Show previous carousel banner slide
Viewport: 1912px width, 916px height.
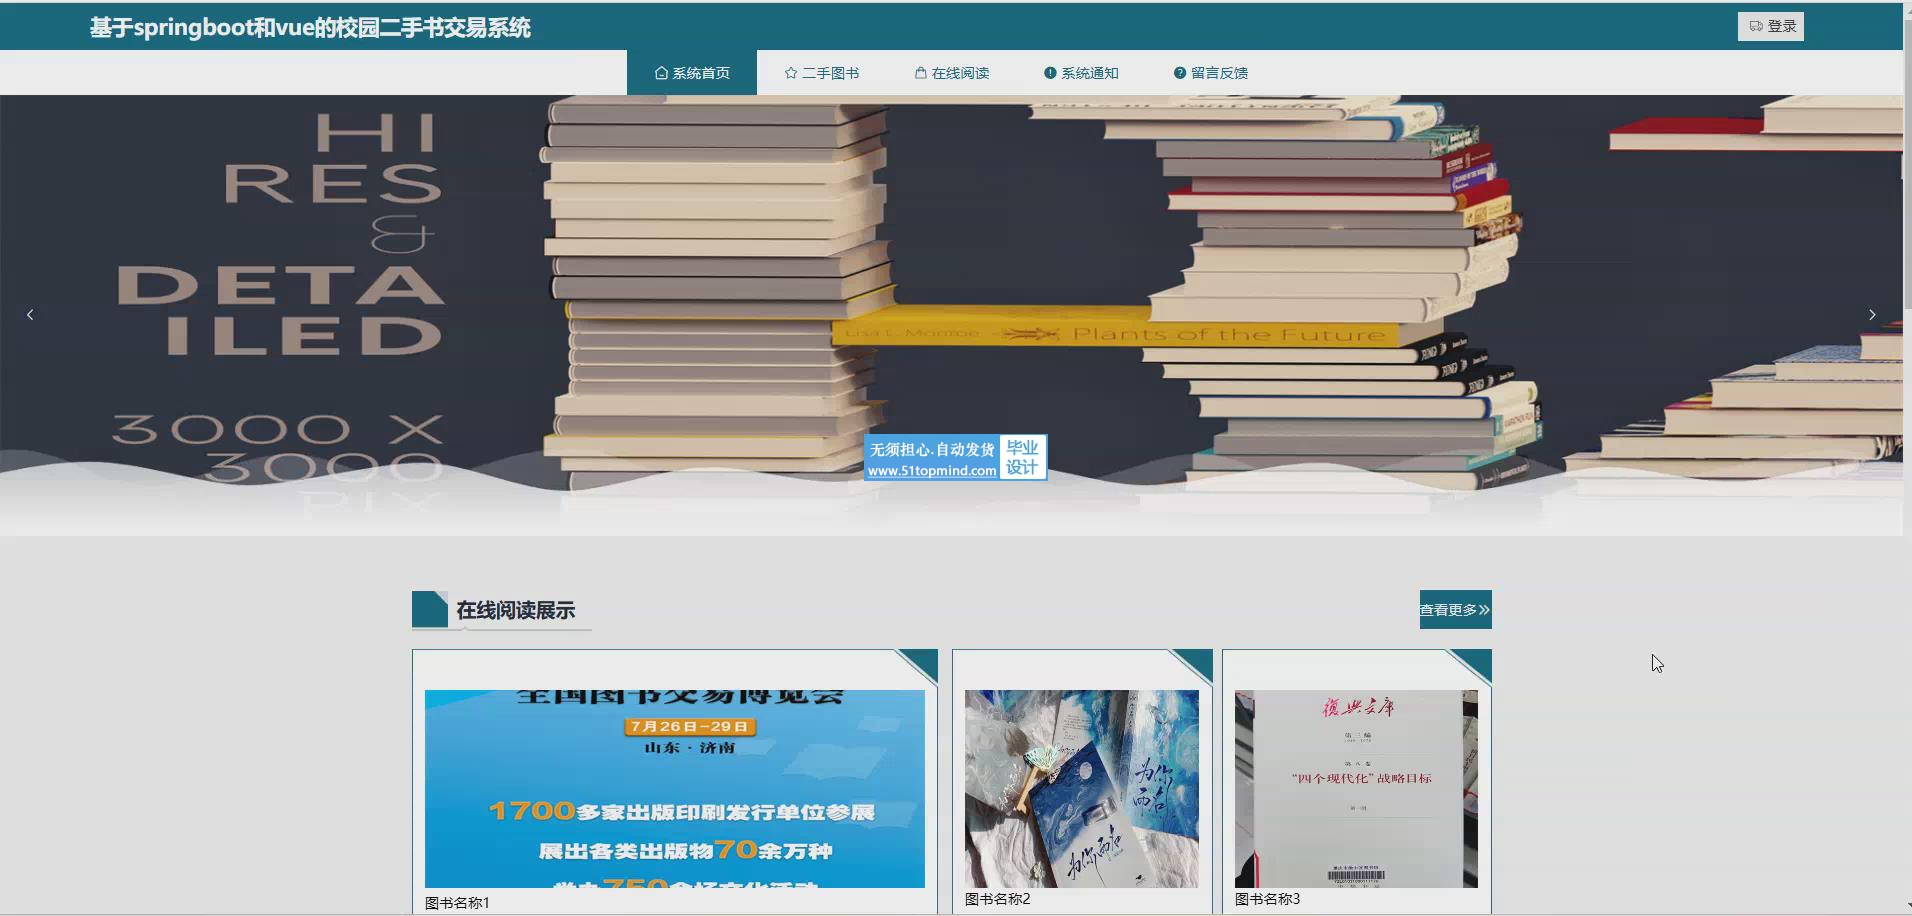[x=30, y=315]
